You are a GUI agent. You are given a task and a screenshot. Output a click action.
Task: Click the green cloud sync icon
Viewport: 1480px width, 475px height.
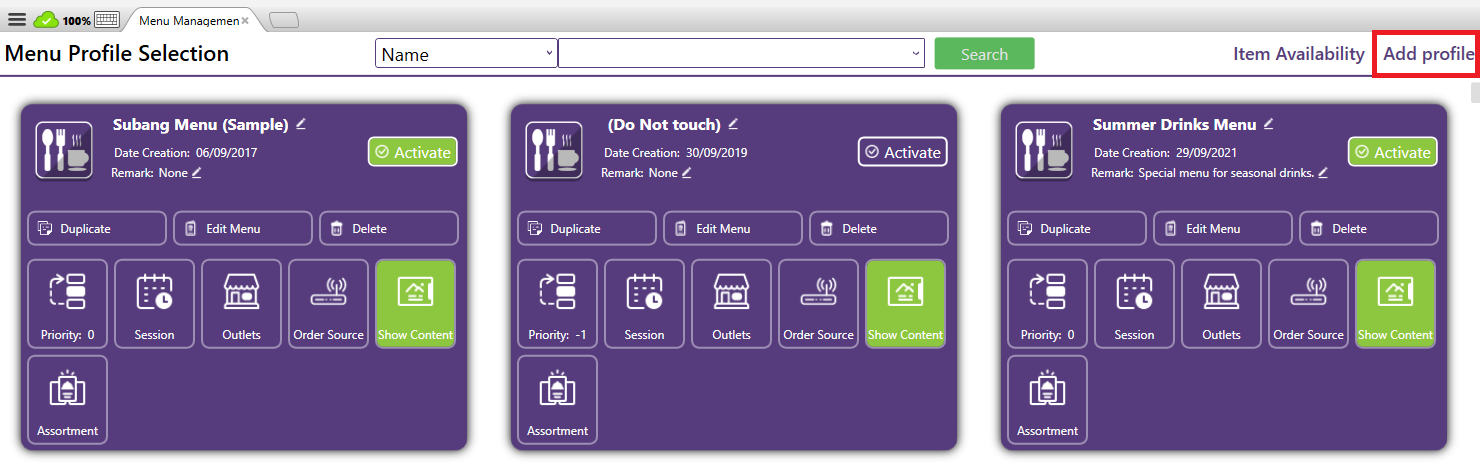[46, 19]
